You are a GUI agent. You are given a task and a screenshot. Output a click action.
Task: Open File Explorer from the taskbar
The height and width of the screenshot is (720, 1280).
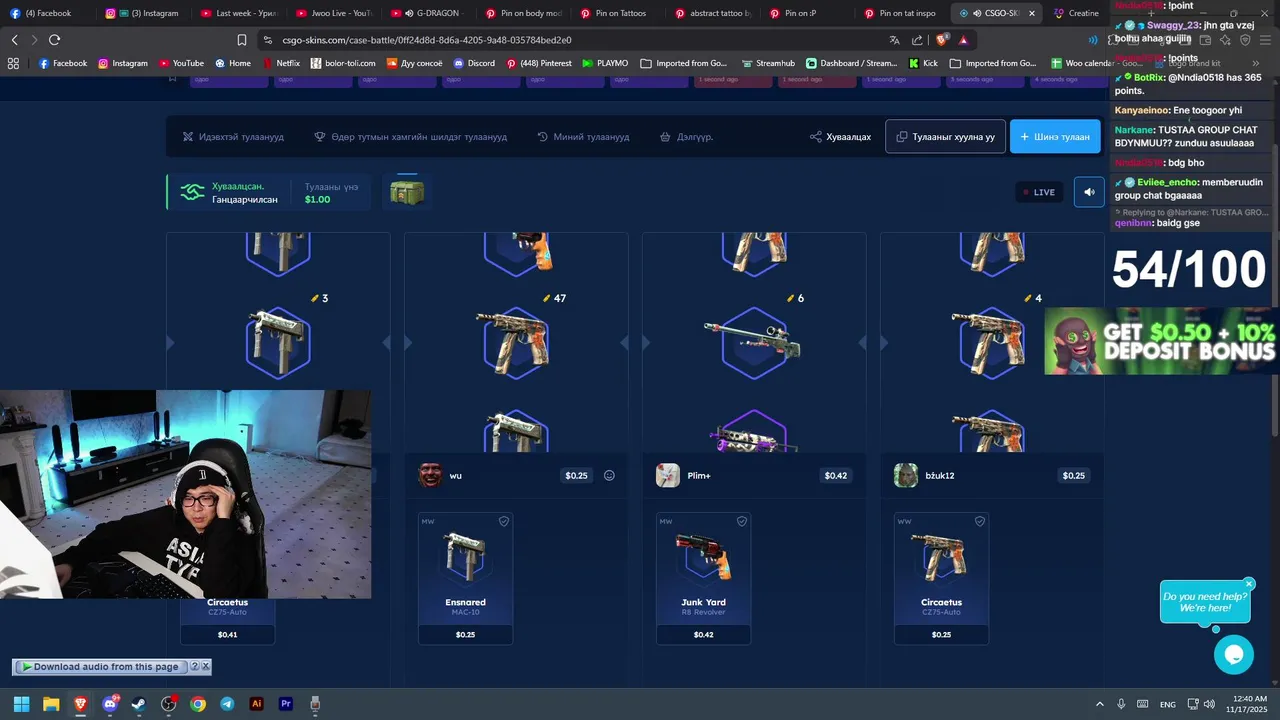[51, 704]
